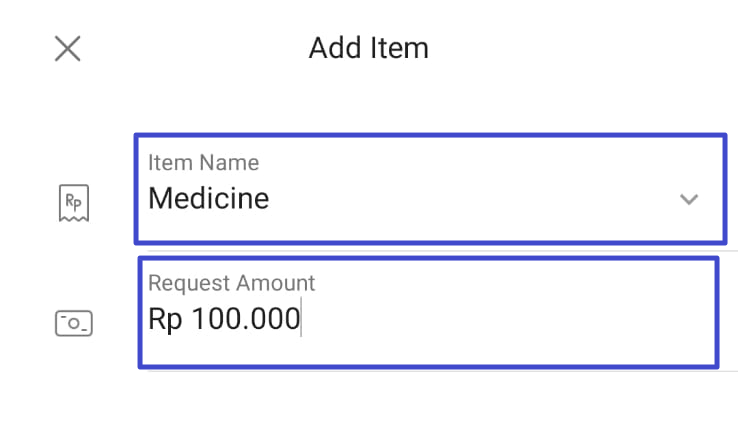Click the circle in the banknote icon

point(74,323)
